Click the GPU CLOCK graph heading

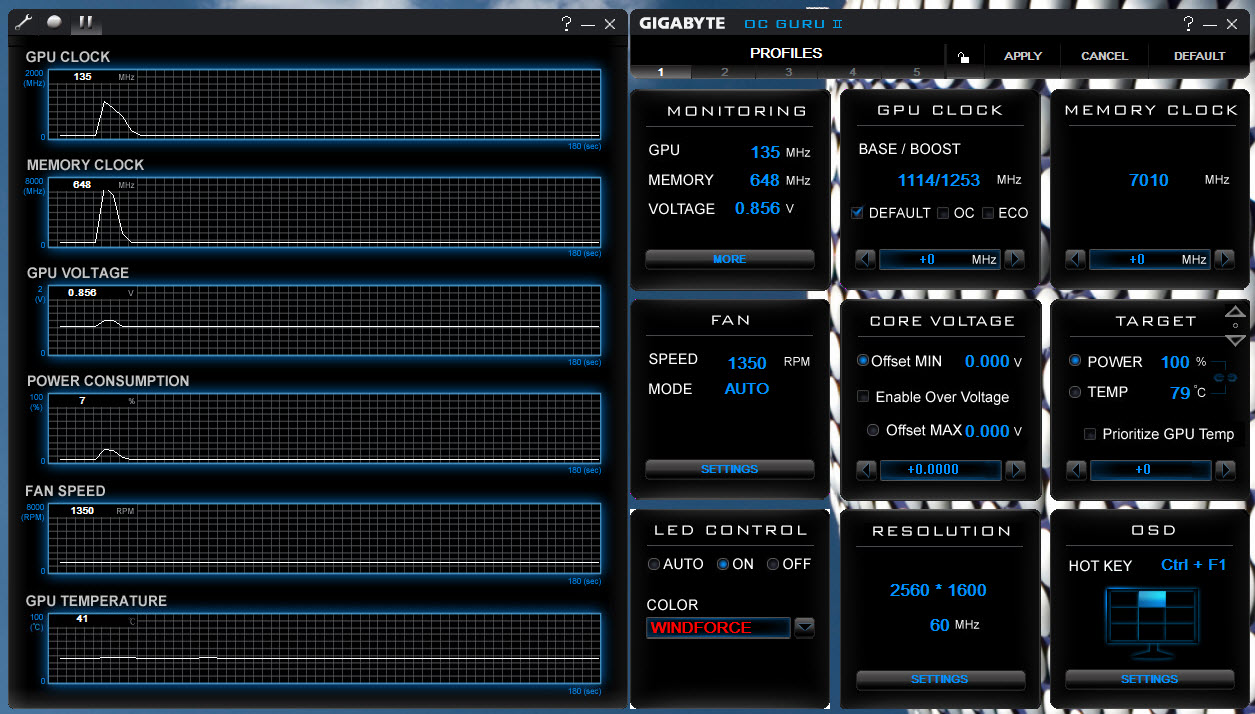(68, 57)
